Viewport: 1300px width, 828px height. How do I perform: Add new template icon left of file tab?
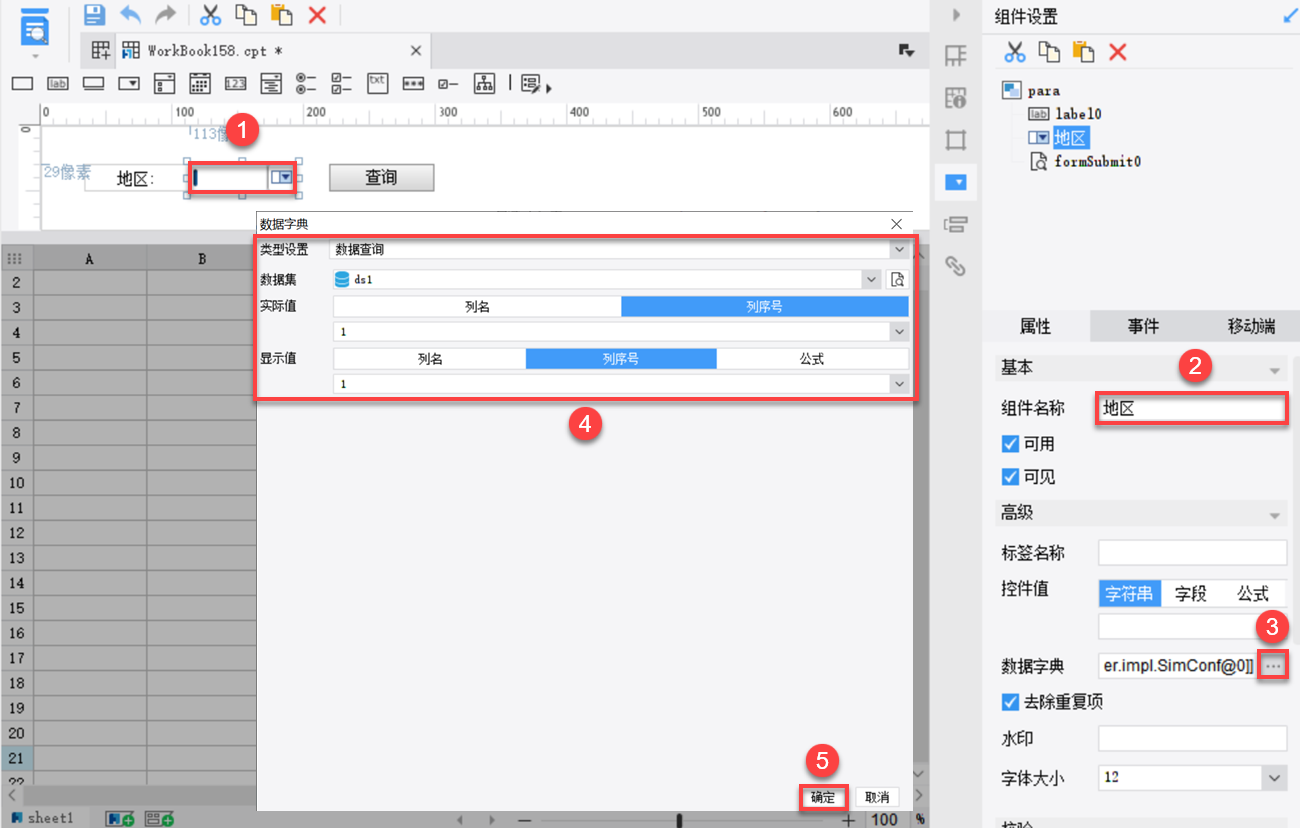click(x=101, y=50)
